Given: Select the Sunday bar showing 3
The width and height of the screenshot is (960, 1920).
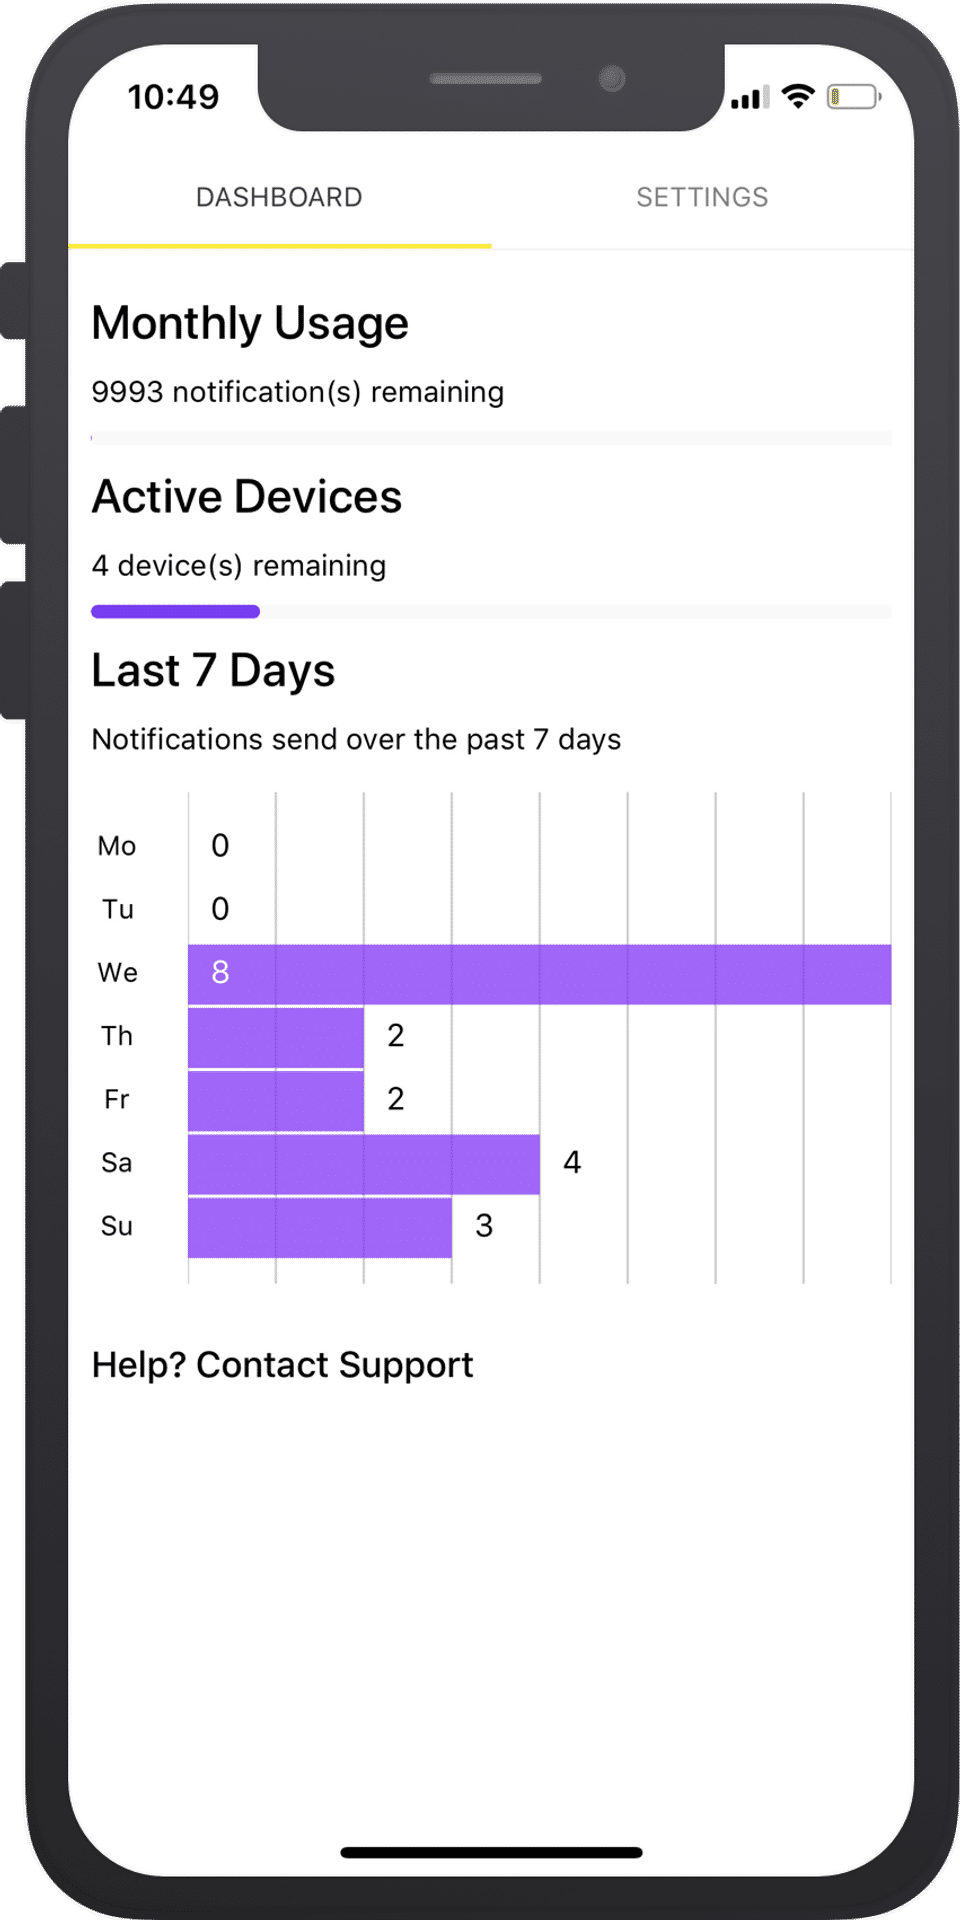Looking at the screenshot, I should tap(320, 1227).
